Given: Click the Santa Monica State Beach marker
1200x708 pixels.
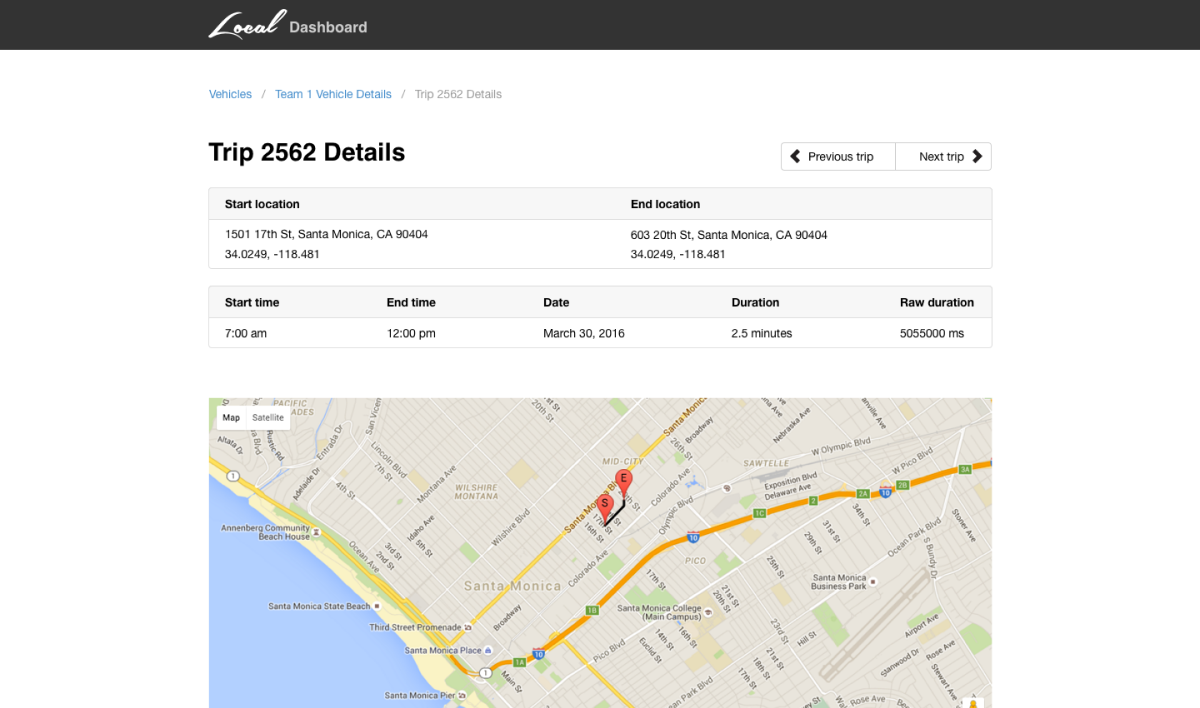Looking at the screenshot, I should [378, 606].
